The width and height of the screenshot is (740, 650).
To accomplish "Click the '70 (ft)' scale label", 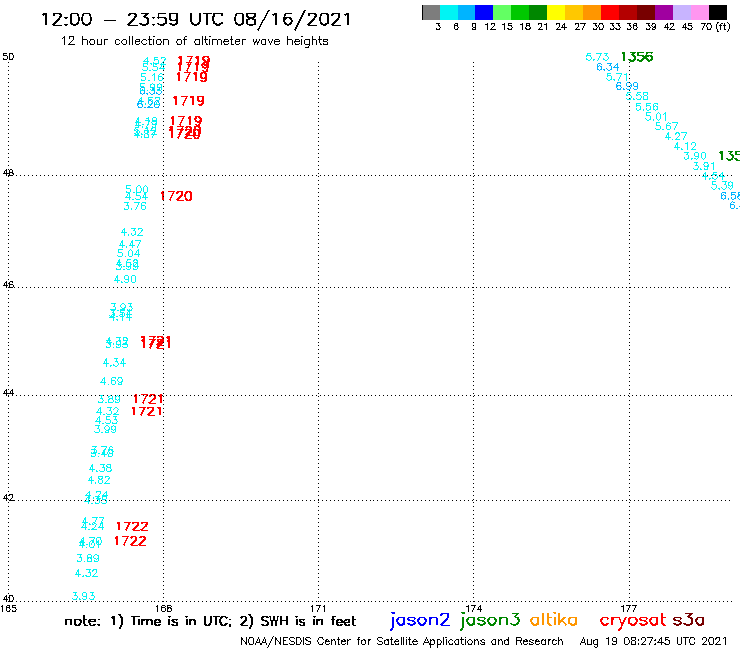I will (715, 27).
